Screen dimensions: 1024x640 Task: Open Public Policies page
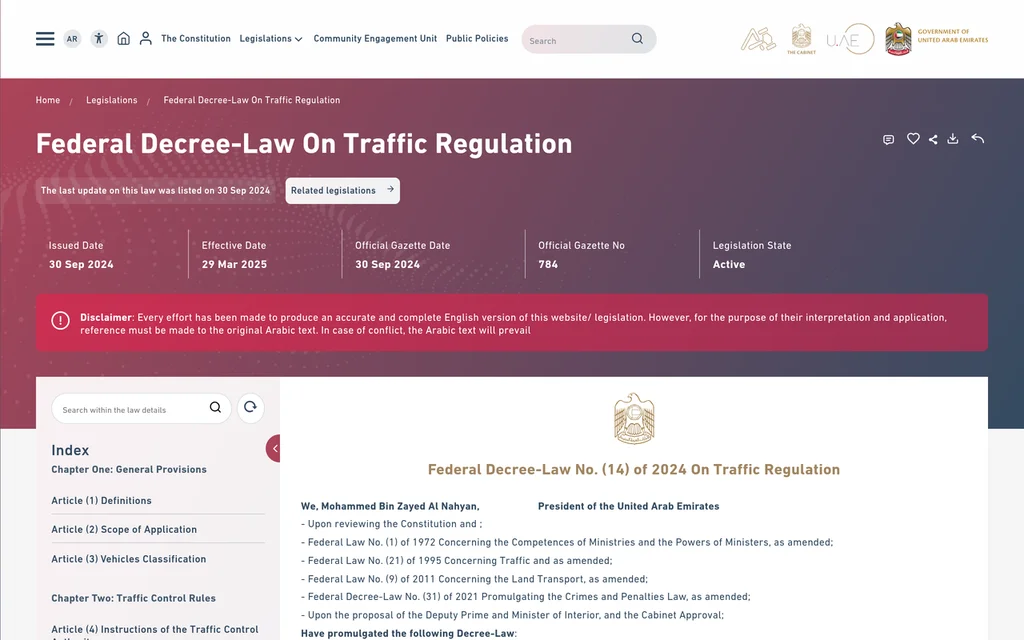[x=477, y=39]
